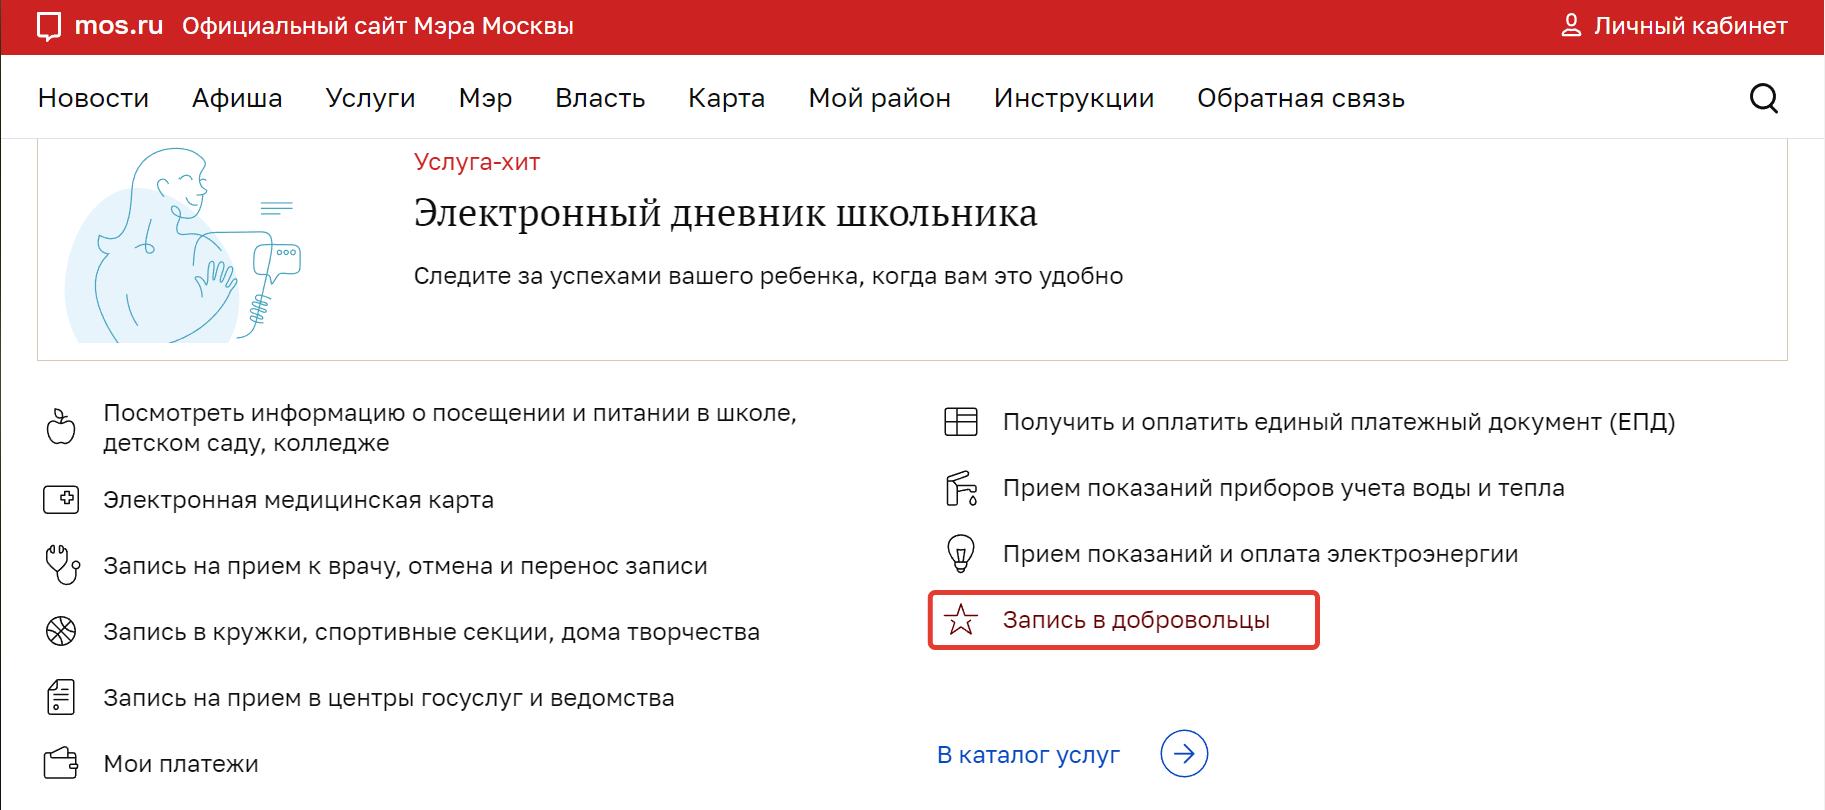Image resolution: width=1825 pixels, height=810 pixels.
Task: Open the Власть menu item
Action: click(x=600, y=98)
